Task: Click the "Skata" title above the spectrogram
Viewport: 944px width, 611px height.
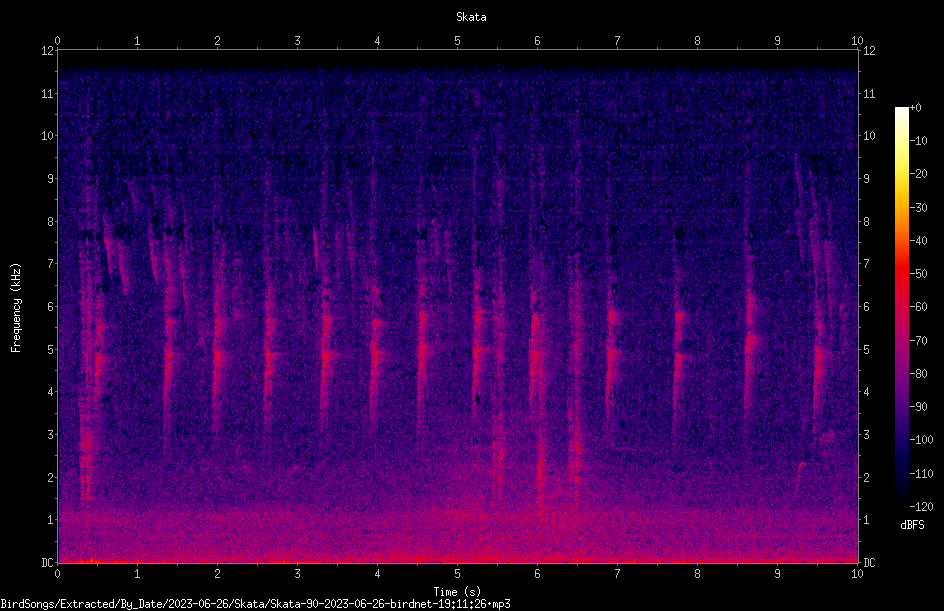Action: (471, 17)
